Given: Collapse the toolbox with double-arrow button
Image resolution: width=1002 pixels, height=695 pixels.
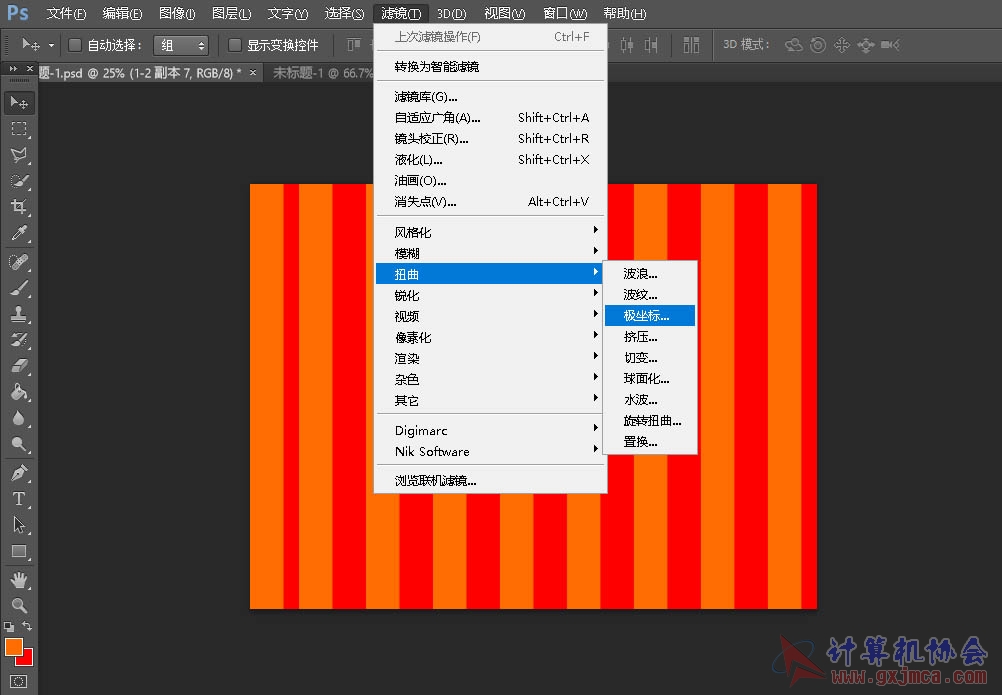Looking at the screenshot, I should tap(13, 68).
